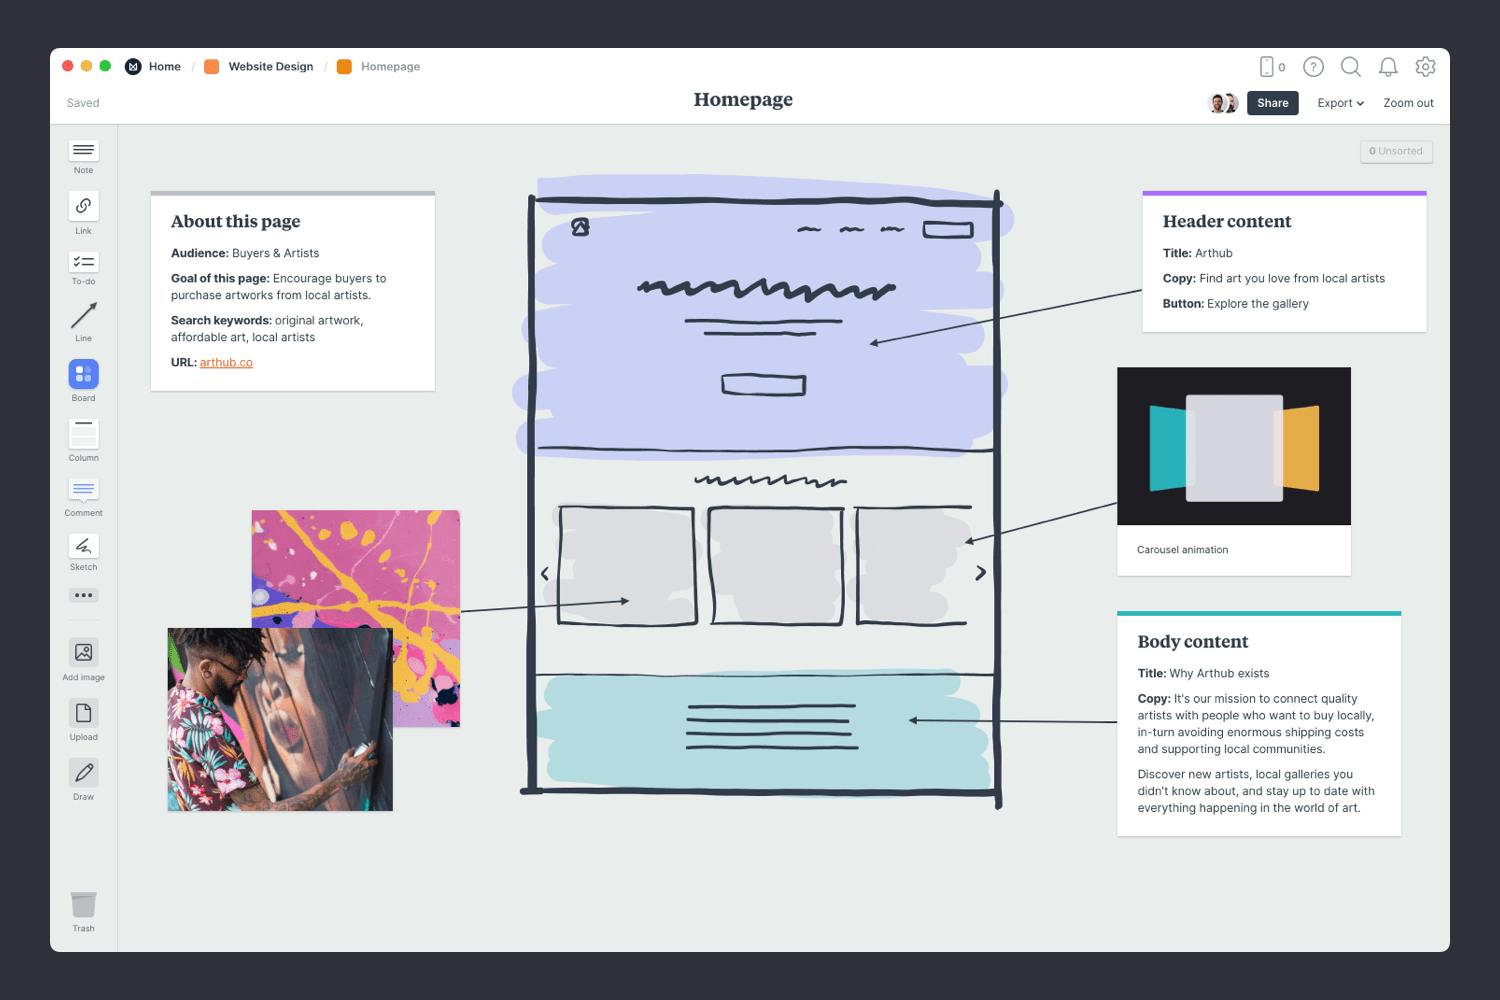Click the photo of the artist painting
1500x1000 pixels.
280,719
